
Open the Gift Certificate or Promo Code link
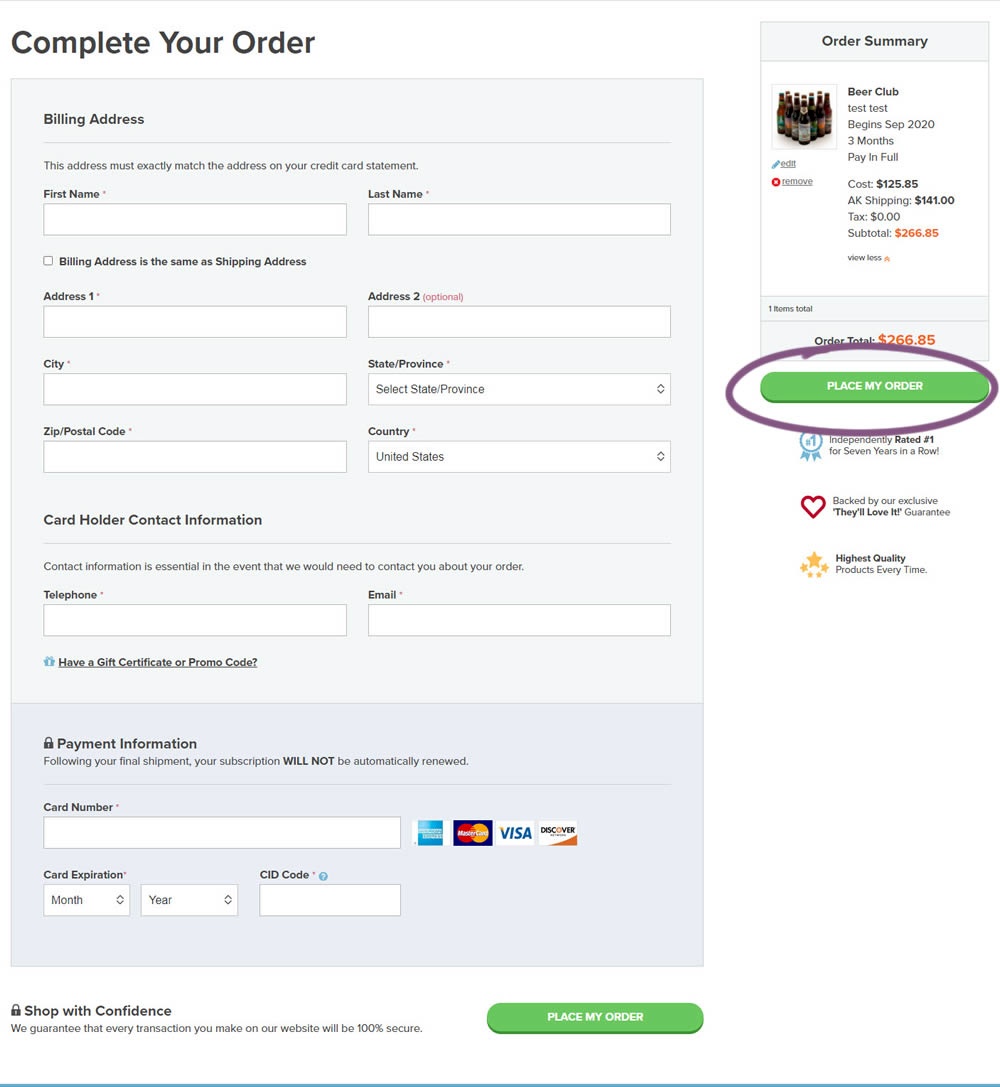157,662
